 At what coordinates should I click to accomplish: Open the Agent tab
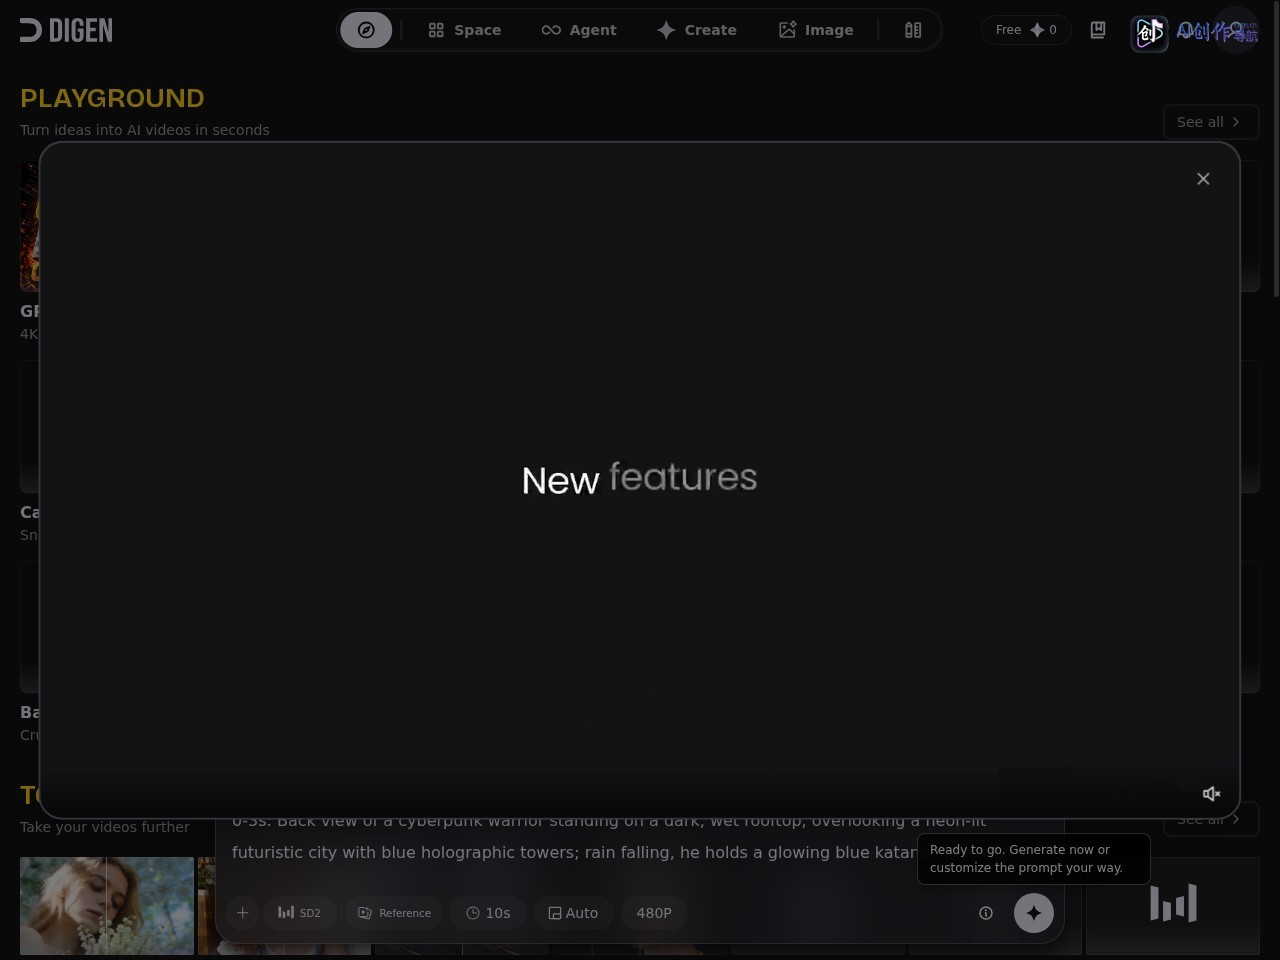coord(579,30)
